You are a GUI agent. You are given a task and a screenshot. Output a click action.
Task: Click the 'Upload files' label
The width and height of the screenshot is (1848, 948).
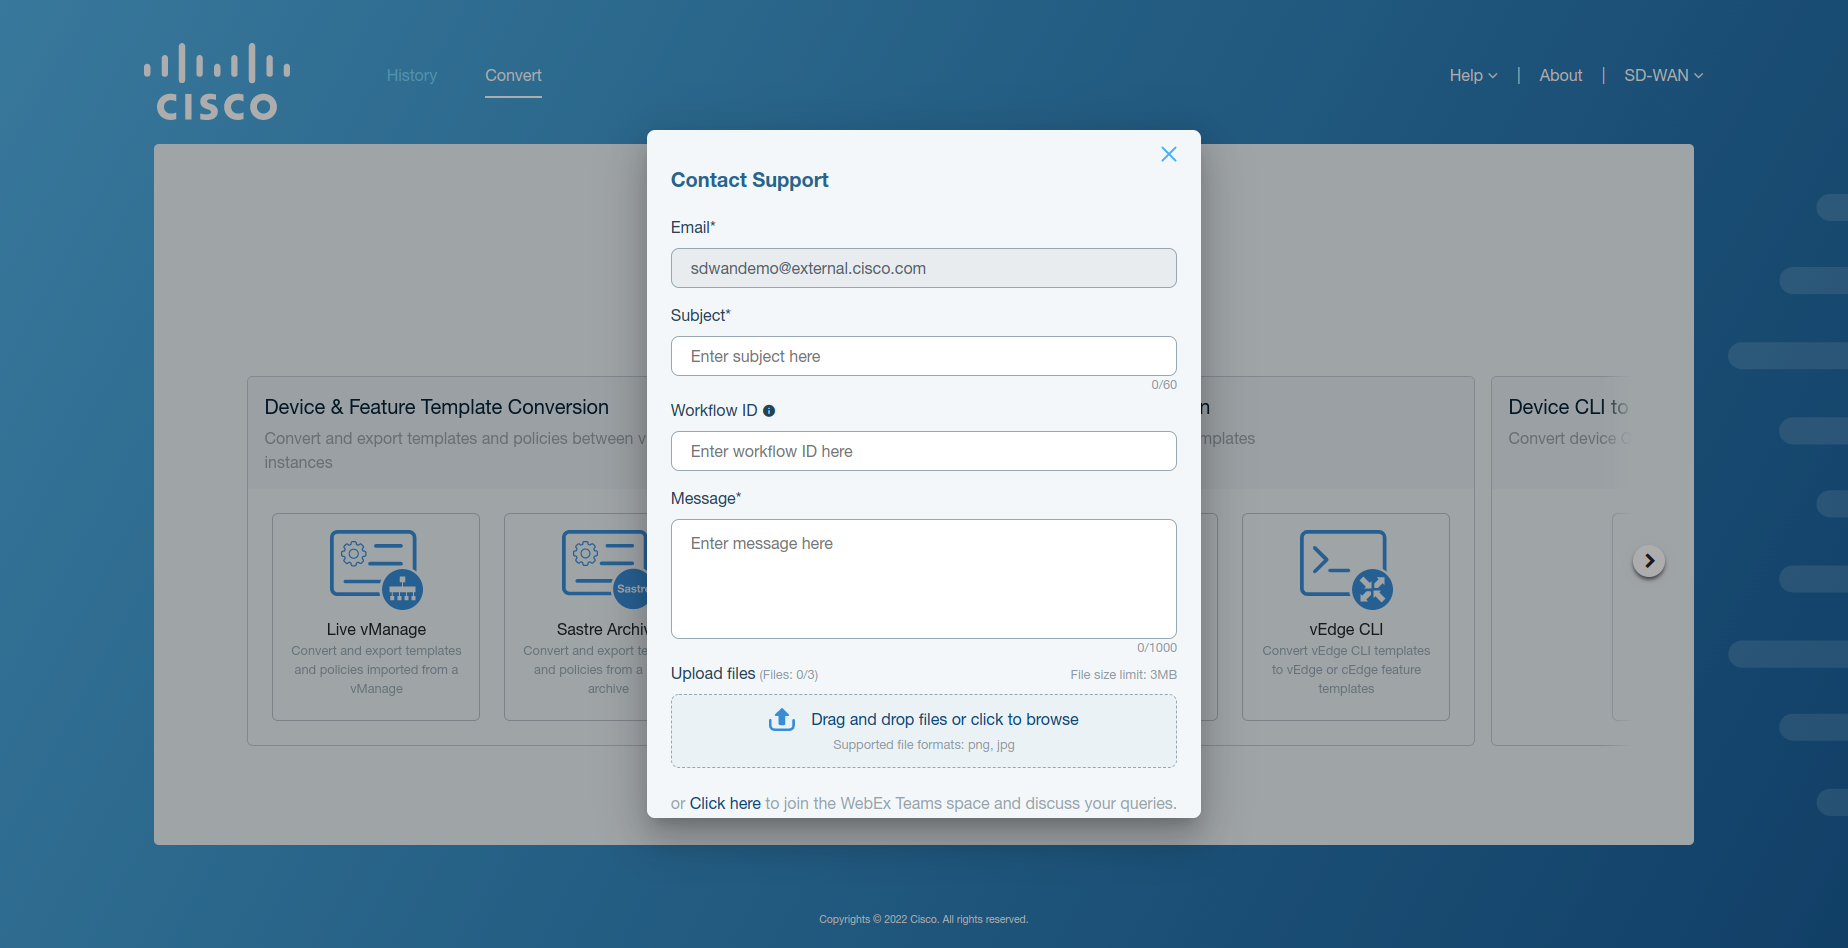coord(713,673)
